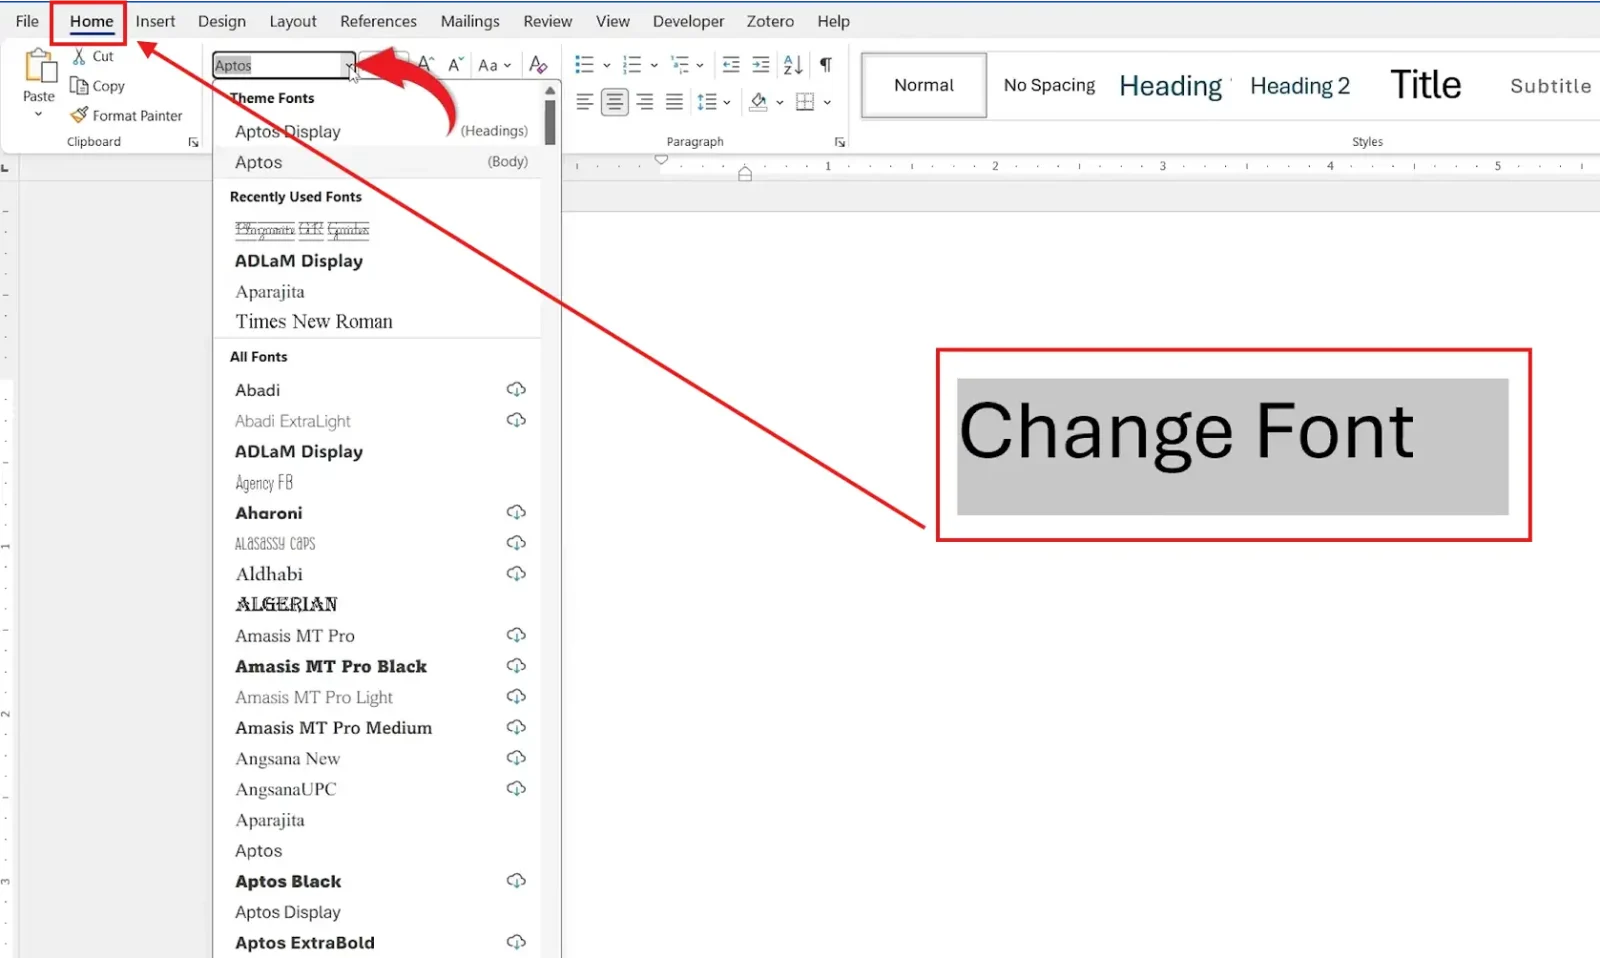This screenshot has height=958, width=1600.
Task: Click the hanging indent ruler marker
Action: point(745,174)
